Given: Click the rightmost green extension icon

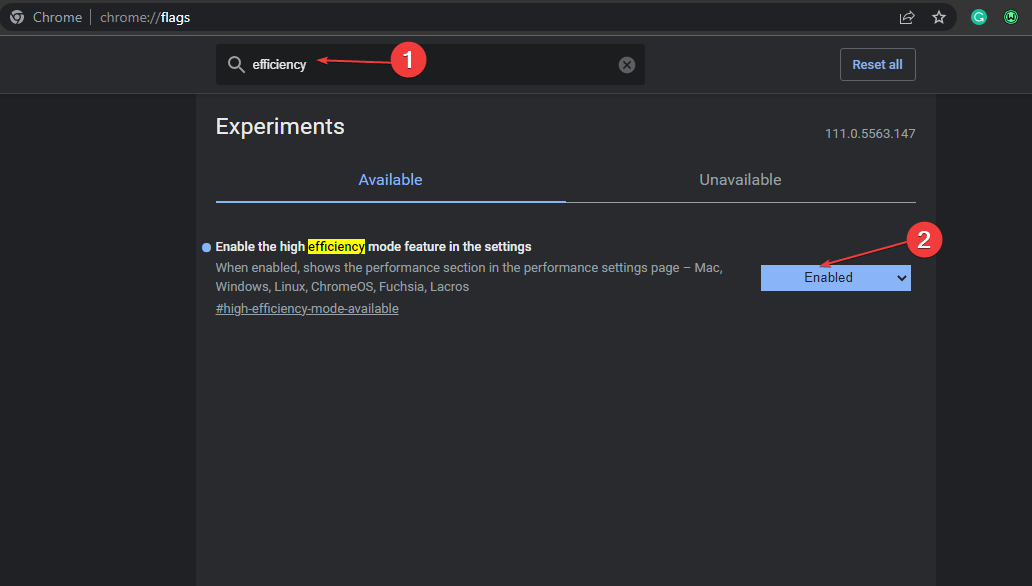Looking at the screenshot, I should [1011, 18].
